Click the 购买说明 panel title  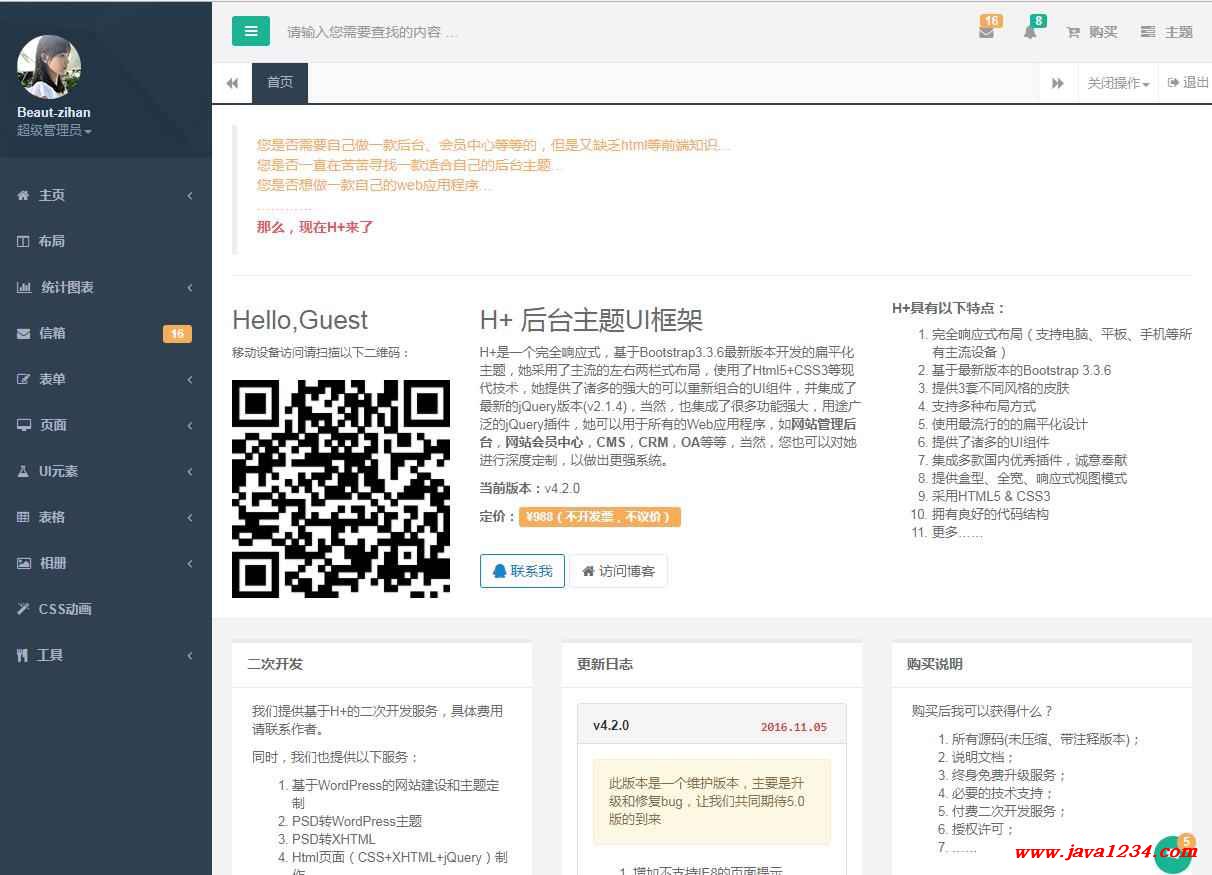tap(935, 664)
